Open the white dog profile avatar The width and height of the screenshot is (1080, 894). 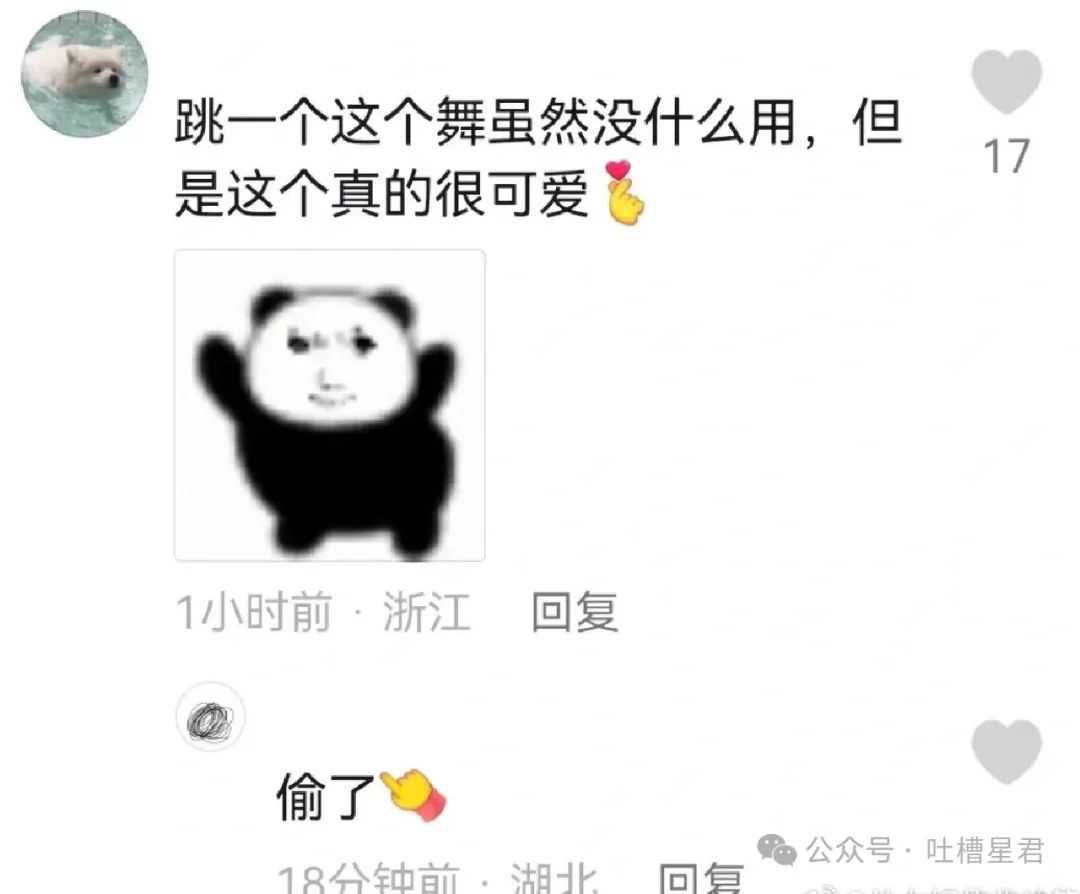coord(85,74)
